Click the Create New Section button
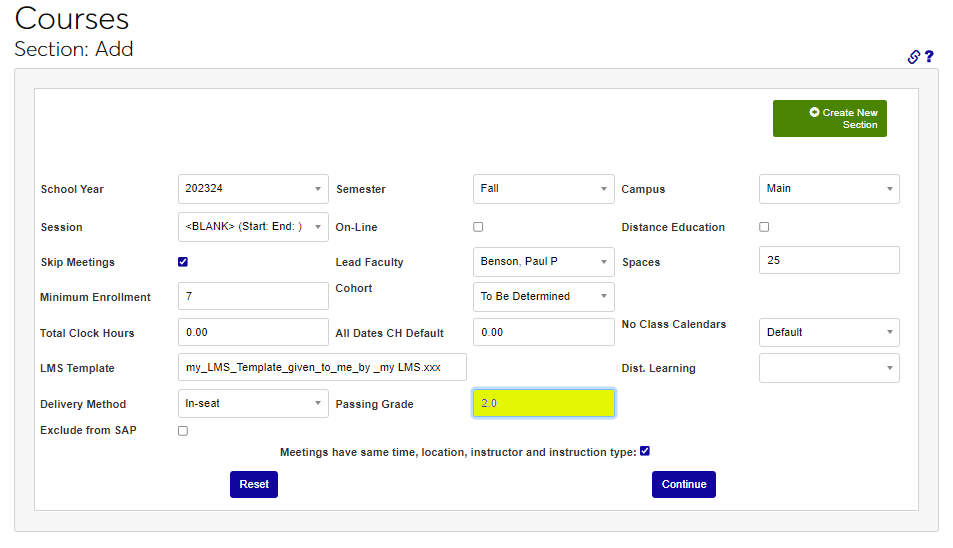The height and width of the screenshot is (548, 953). point(829,119)
